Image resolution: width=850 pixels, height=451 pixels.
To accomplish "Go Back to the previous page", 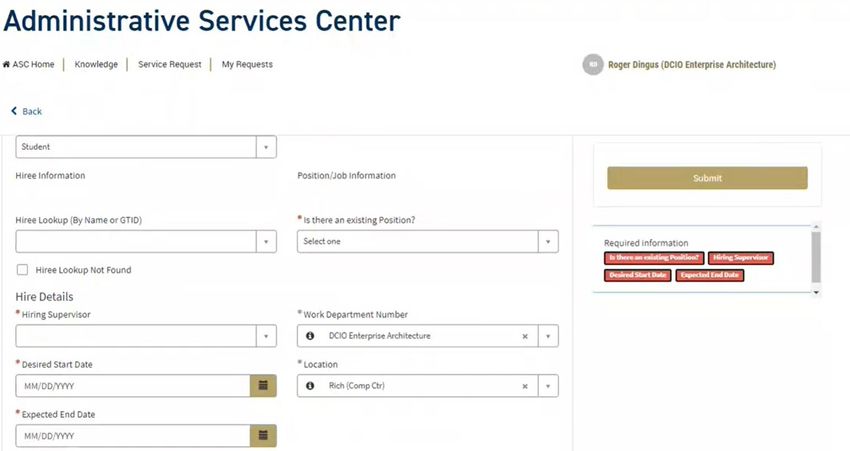I will [x=27, y=111].
